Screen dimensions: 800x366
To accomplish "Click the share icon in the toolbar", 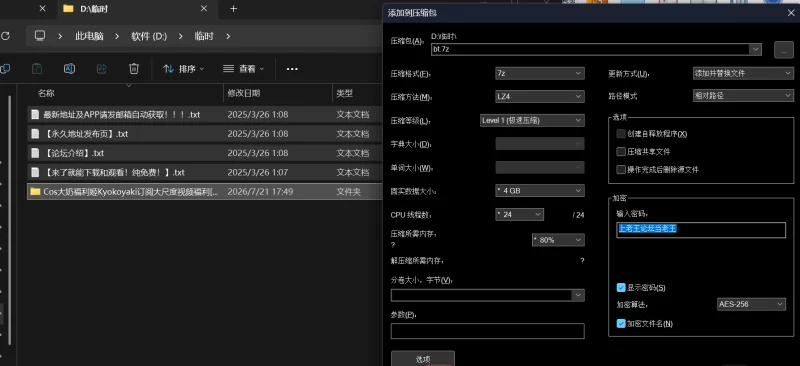I will coord(102,68).
